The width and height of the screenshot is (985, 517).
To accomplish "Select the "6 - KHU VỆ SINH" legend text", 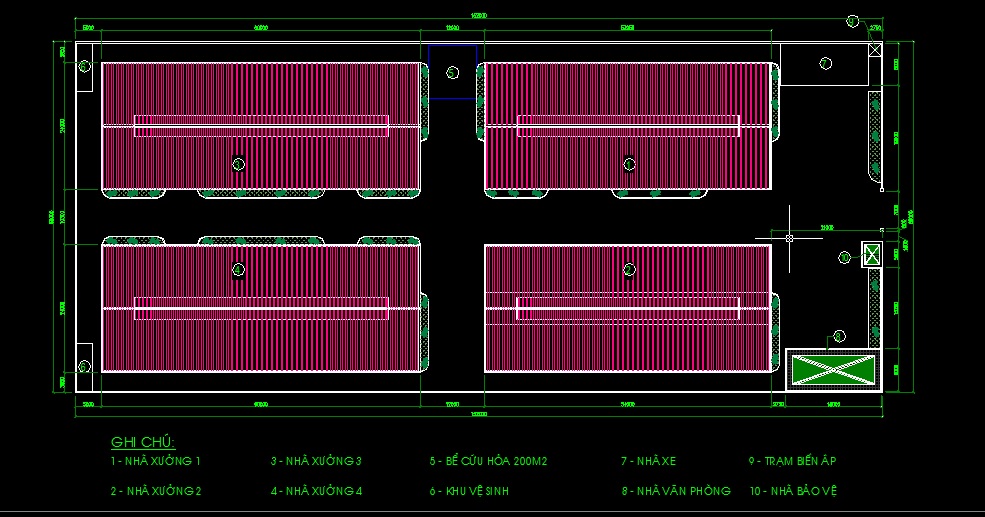I will tap(471, 491).
